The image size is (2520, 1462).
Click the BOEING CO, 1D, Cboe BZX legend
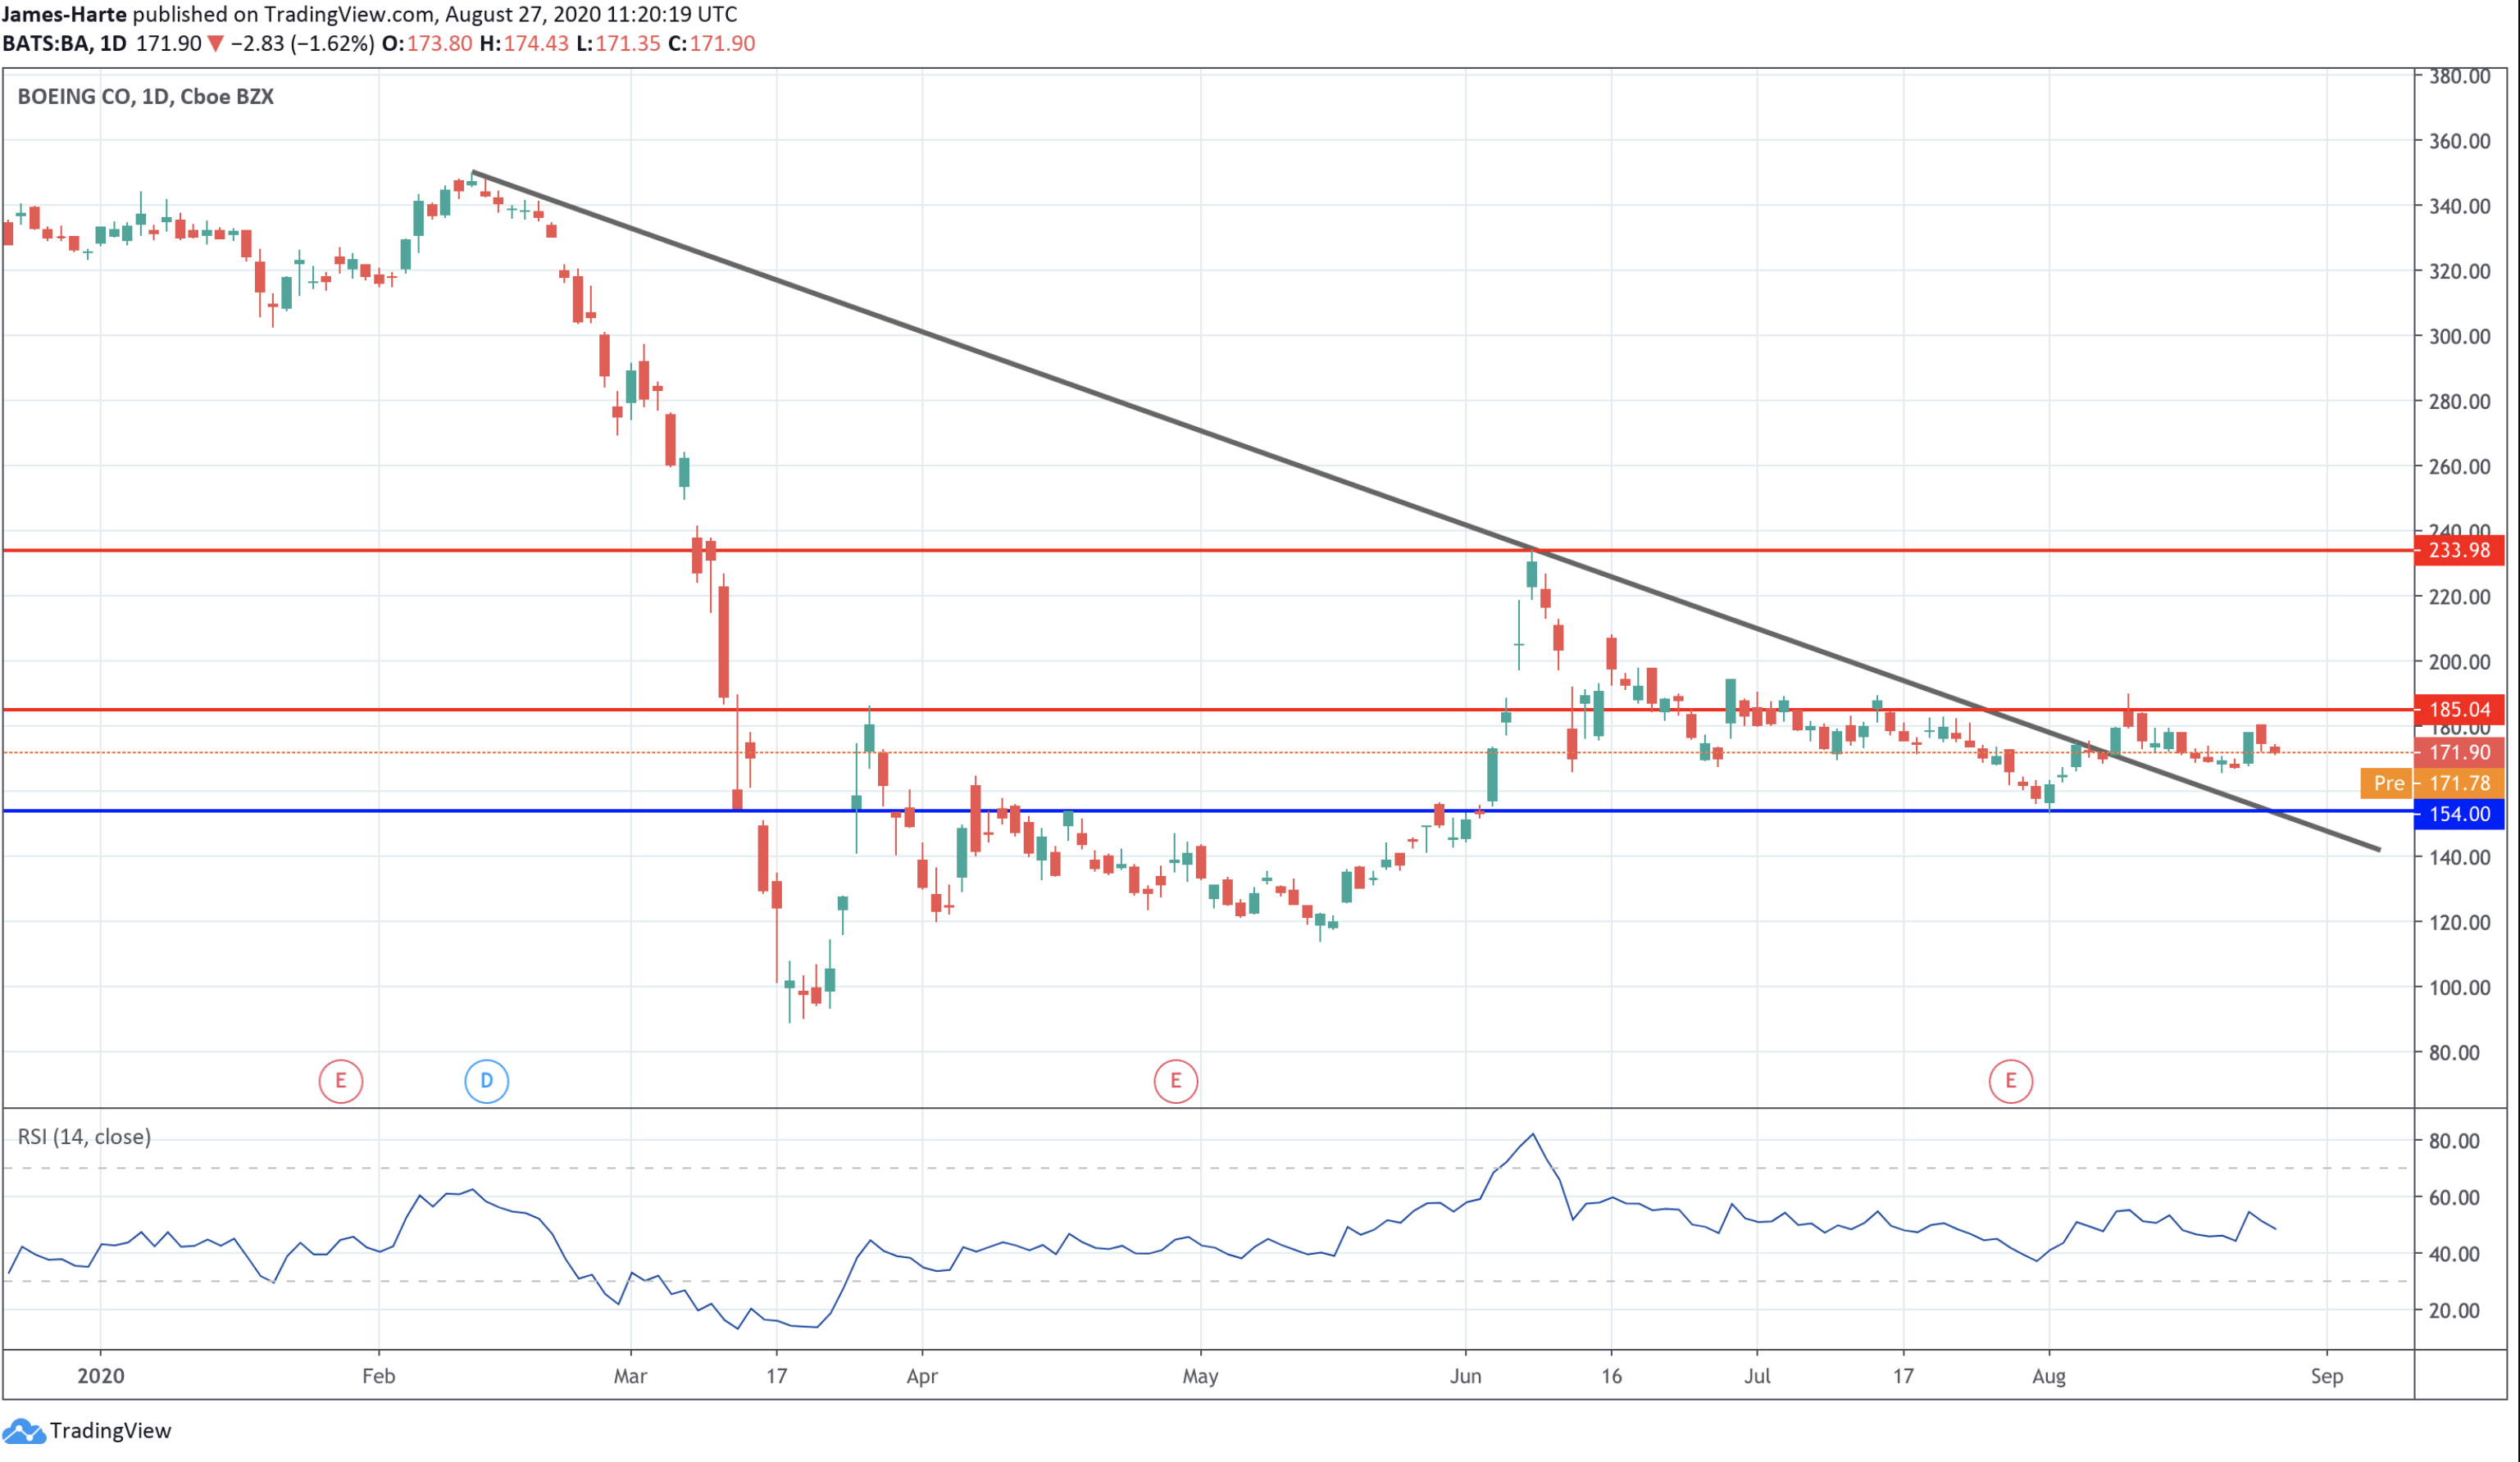(145, 96)
